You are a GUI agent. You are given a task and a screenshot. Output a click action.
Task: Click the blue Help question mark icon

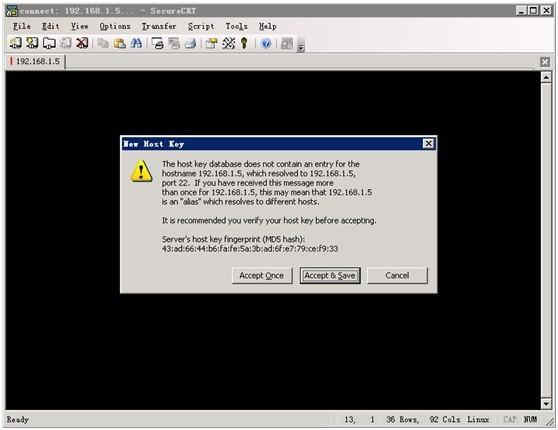266,43
